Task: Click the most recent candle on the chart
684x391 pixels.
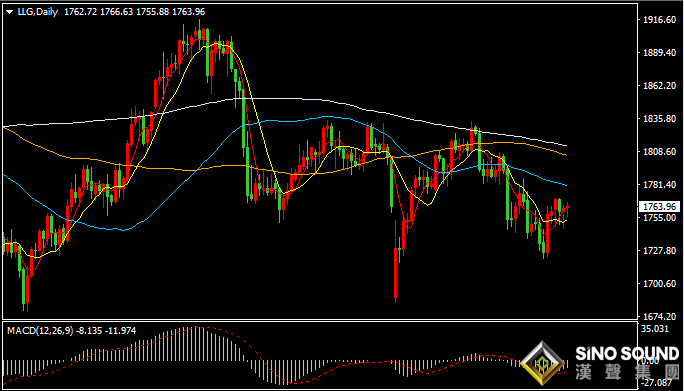Action: point(567,209)
